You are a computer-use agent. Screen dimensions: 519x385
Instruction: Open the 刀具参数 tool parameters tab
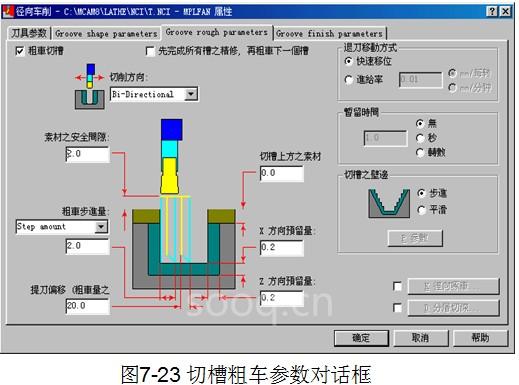tap(29, 33)
